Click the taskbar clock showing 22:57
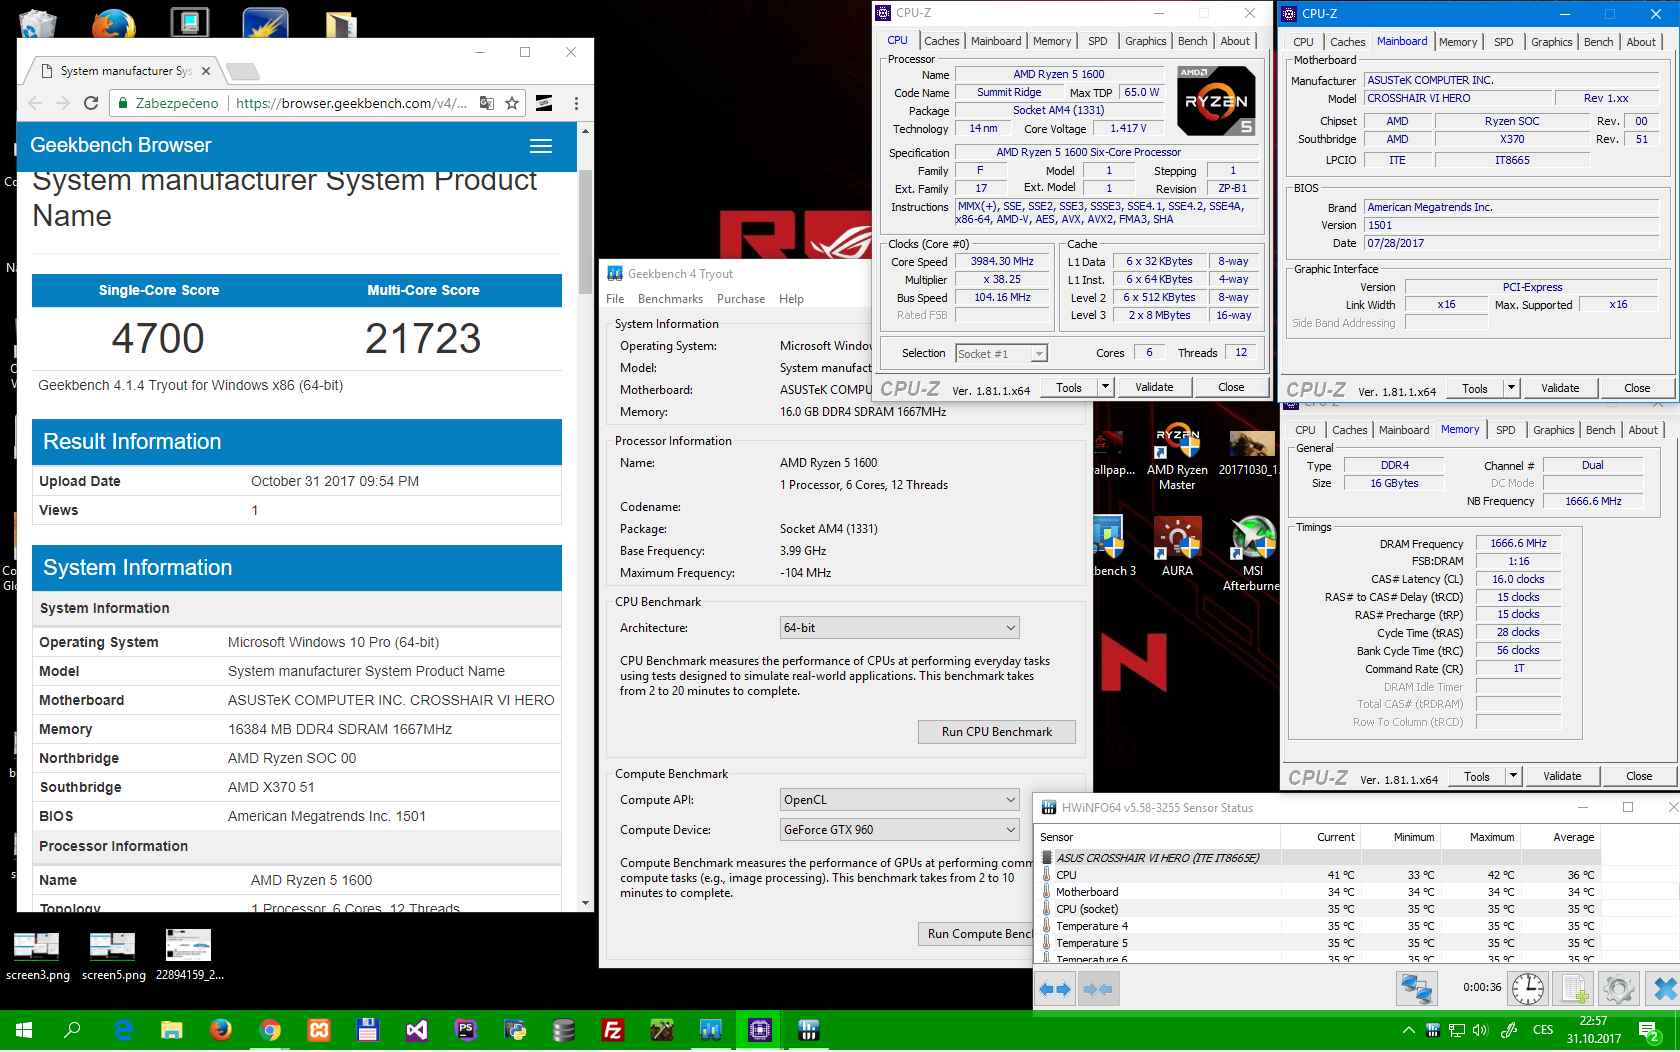Image resolution: width=1680 pixels, height=1052 pixels. [1593, 1030]
